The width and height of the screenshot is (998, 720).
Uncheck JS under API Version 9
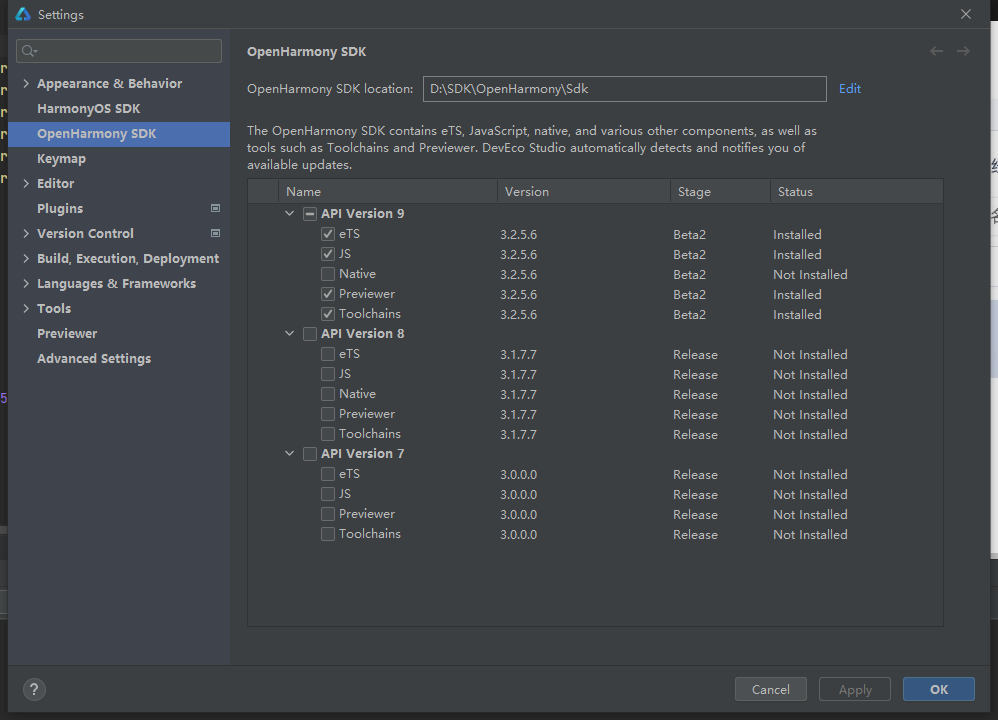tap(328, 254)
